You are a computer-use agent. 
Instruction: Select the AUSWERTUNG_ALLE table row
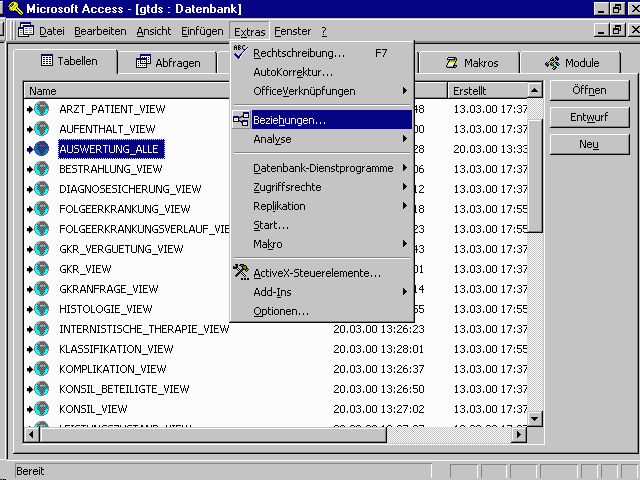pyautogui.click(x=110, y=149)
